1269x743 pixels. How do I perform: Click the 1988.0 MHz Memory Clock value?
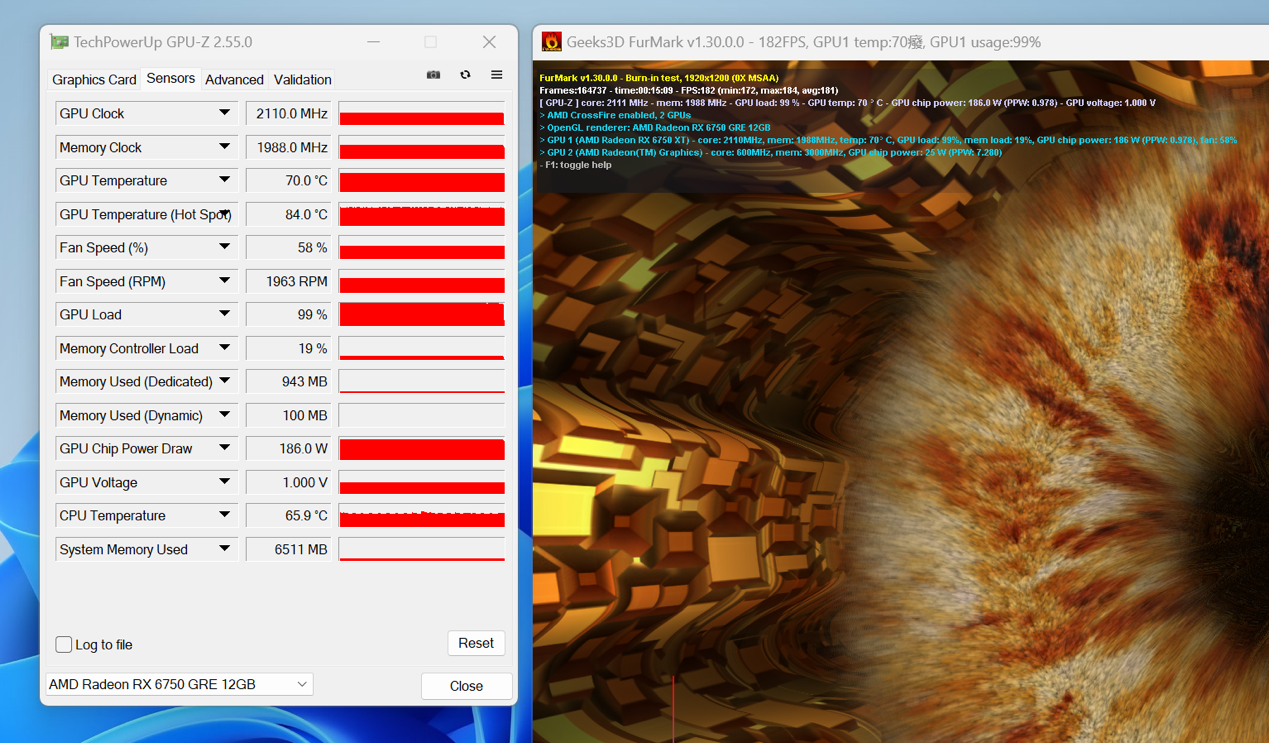(x=288, y=147)
